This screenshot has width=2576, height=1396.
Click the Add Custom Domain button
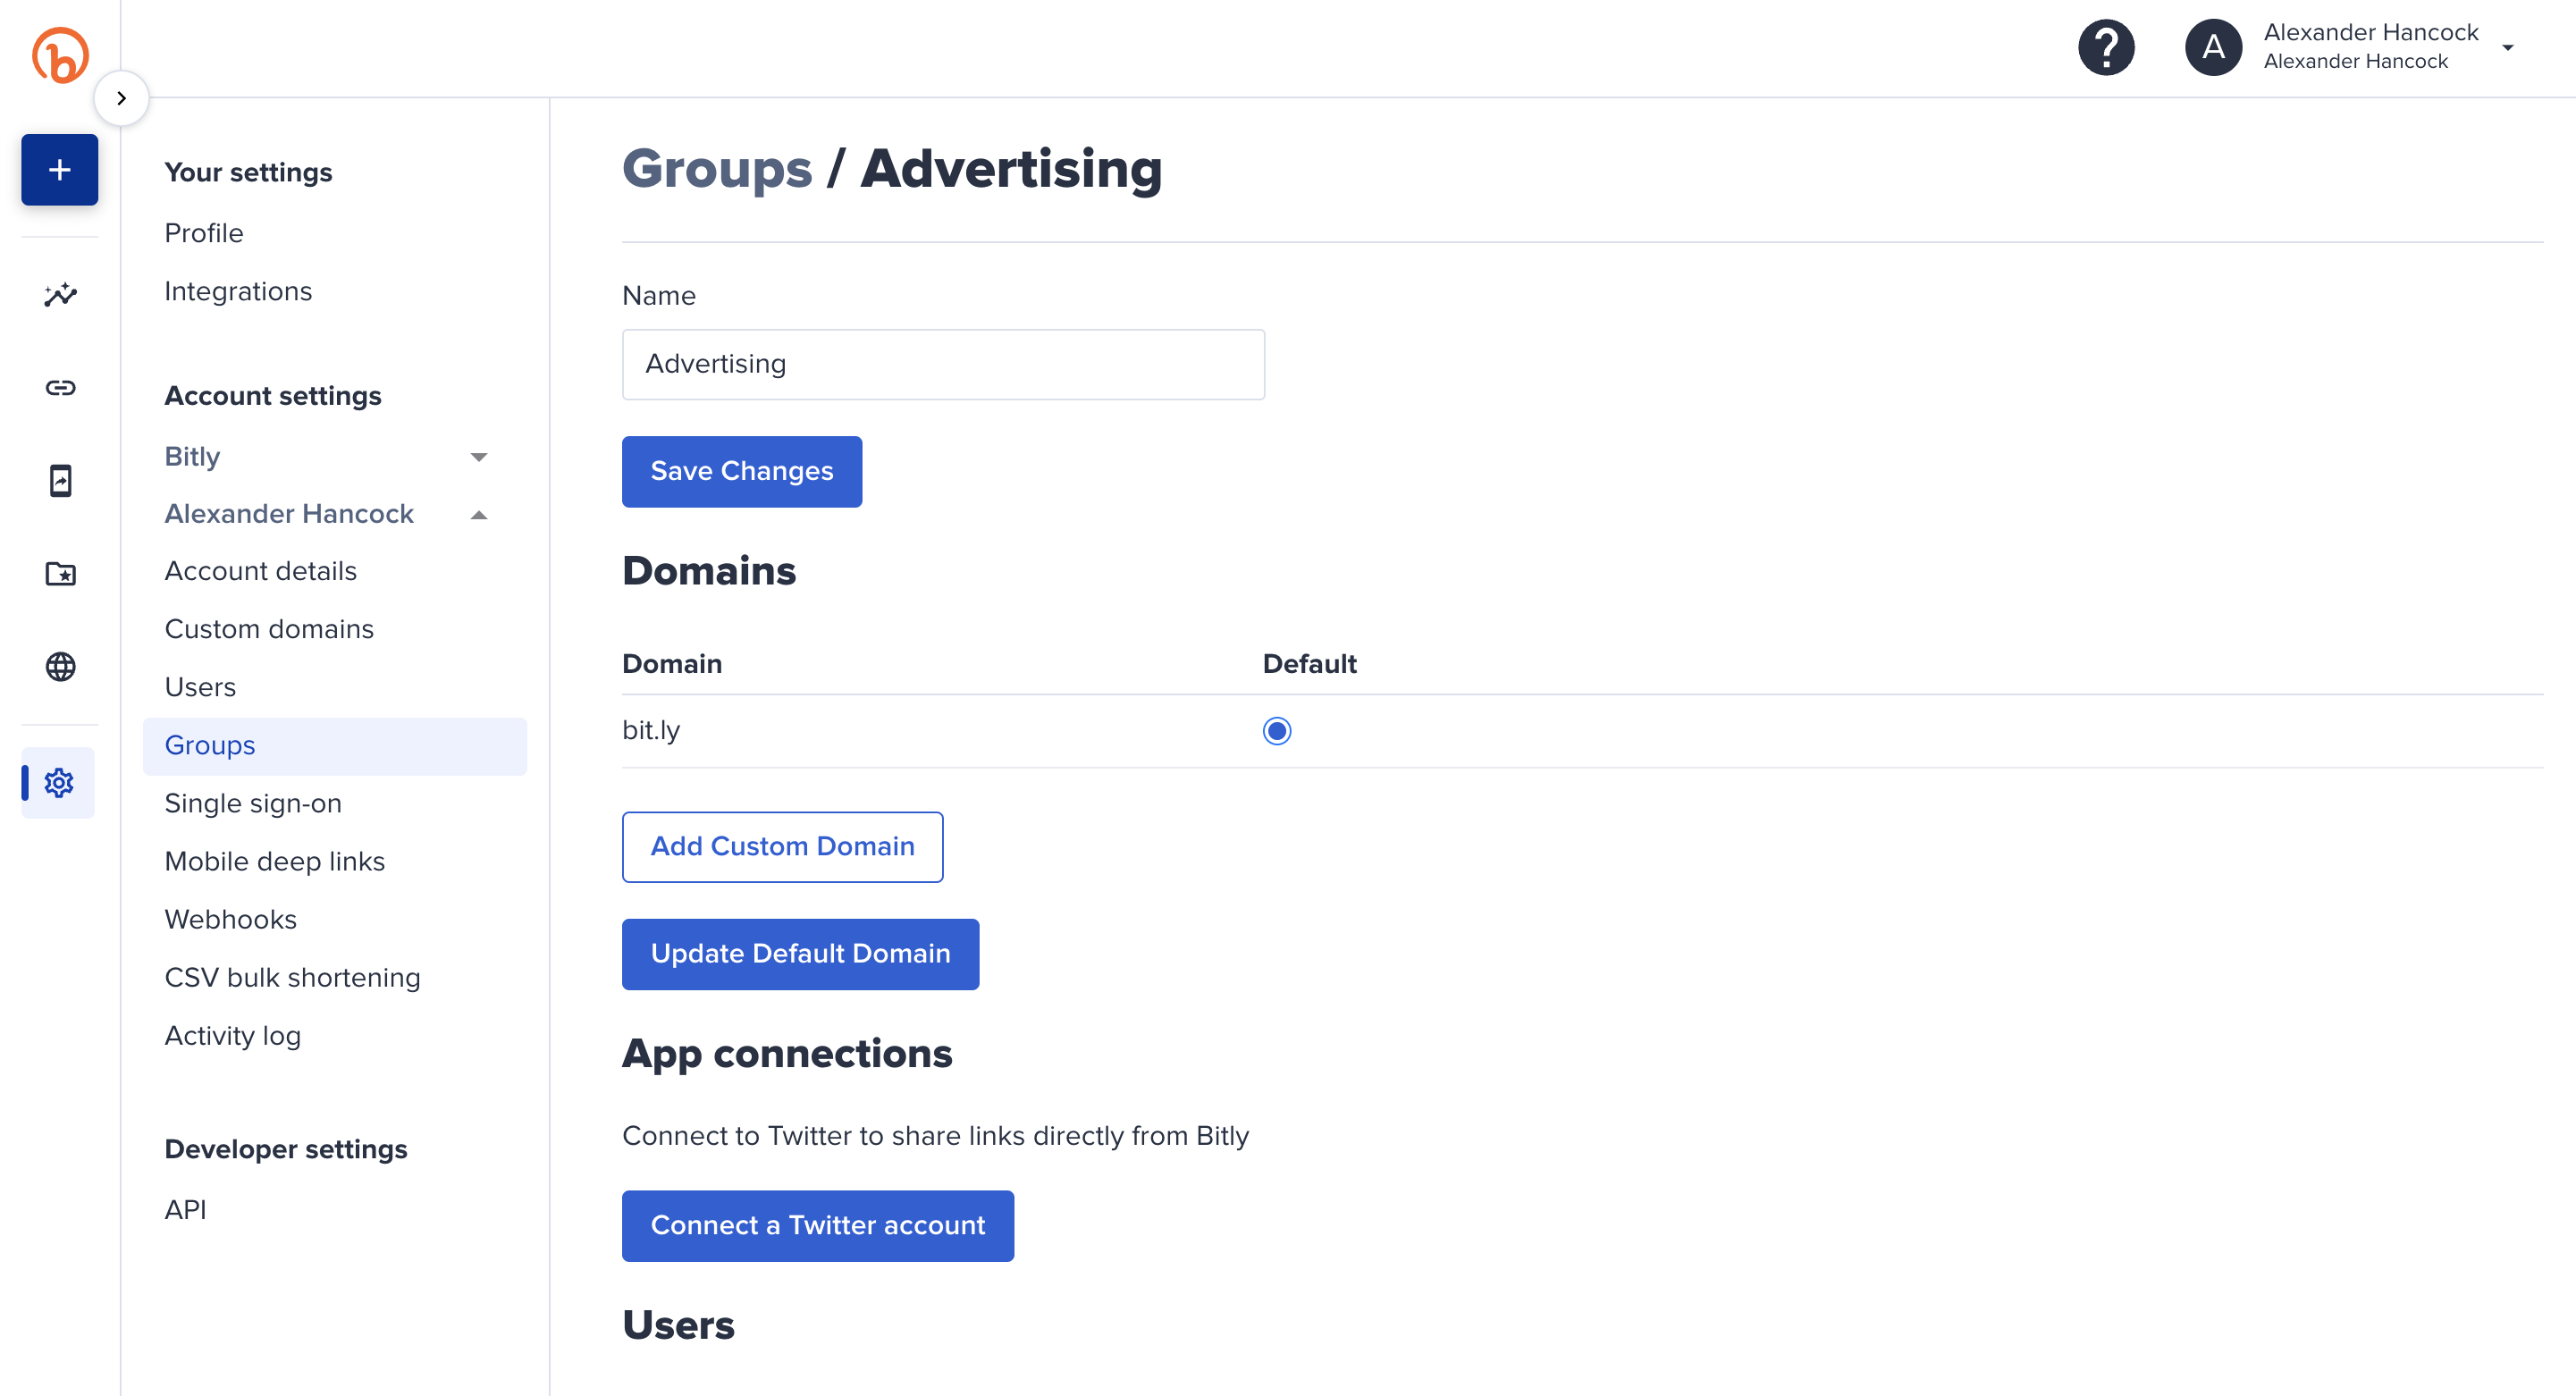coord(782,846)
